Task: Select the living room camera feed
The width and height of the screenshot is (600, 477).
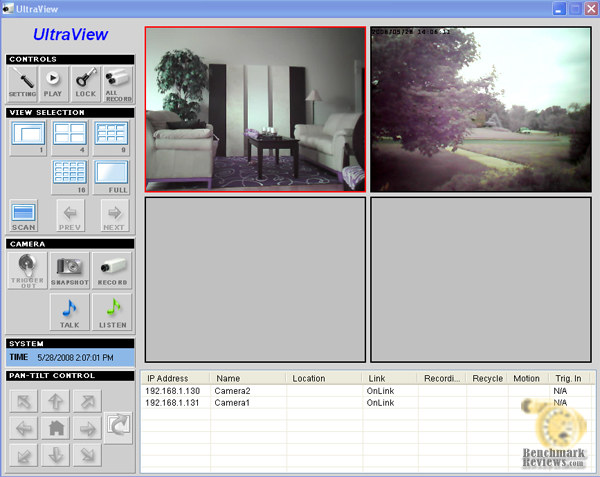Action: pos(255,109)
